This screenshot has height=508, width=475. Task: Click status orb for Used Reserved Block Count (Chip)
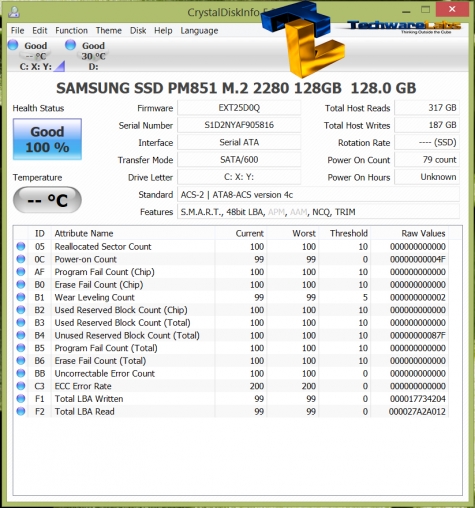coord(21,310)
